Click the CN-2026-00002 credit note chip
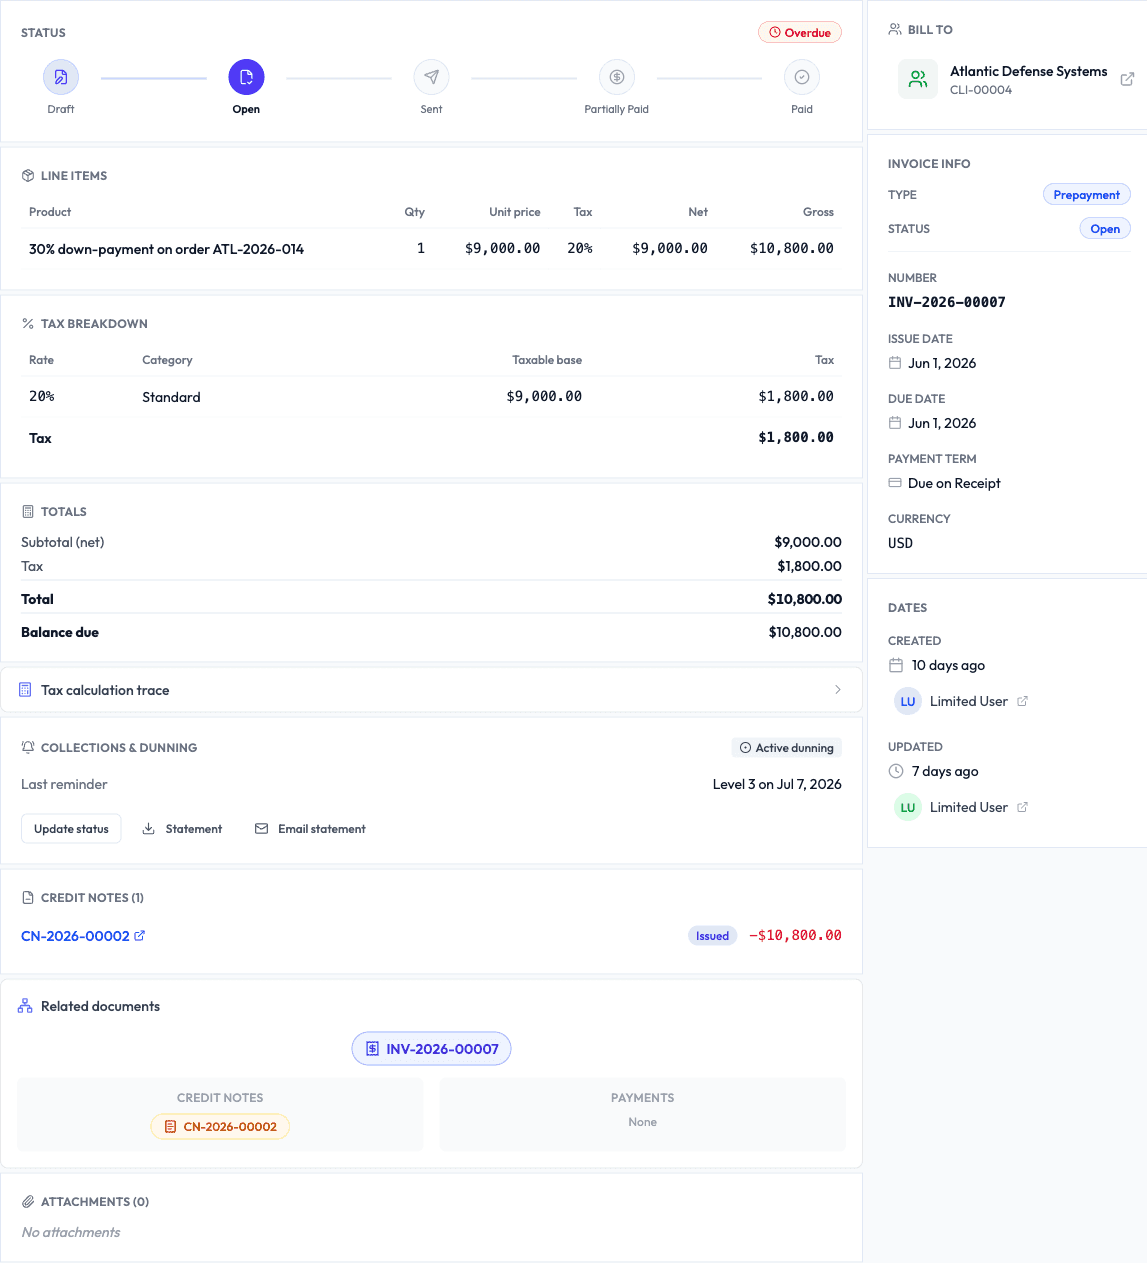The width and height of the screenshot is (1147, 1263). (x=220, y=1127)
